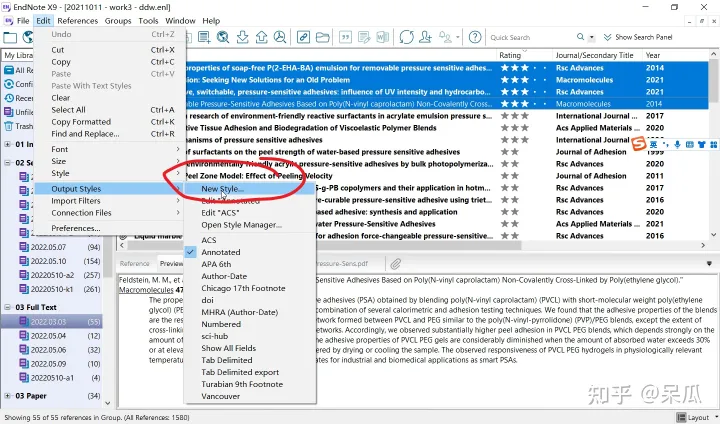Expand the Connection Files submenu
Image resolution: width=720 pixels, height=424 pixels.
tap(110, 213)
